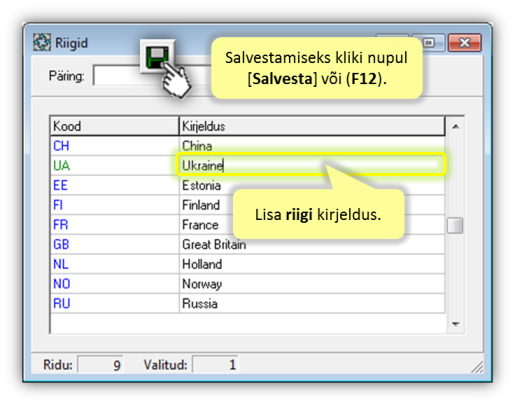Viewport: 515px width, 405px height.
Task: Select the NL code cell
Action: click(114, 264)
